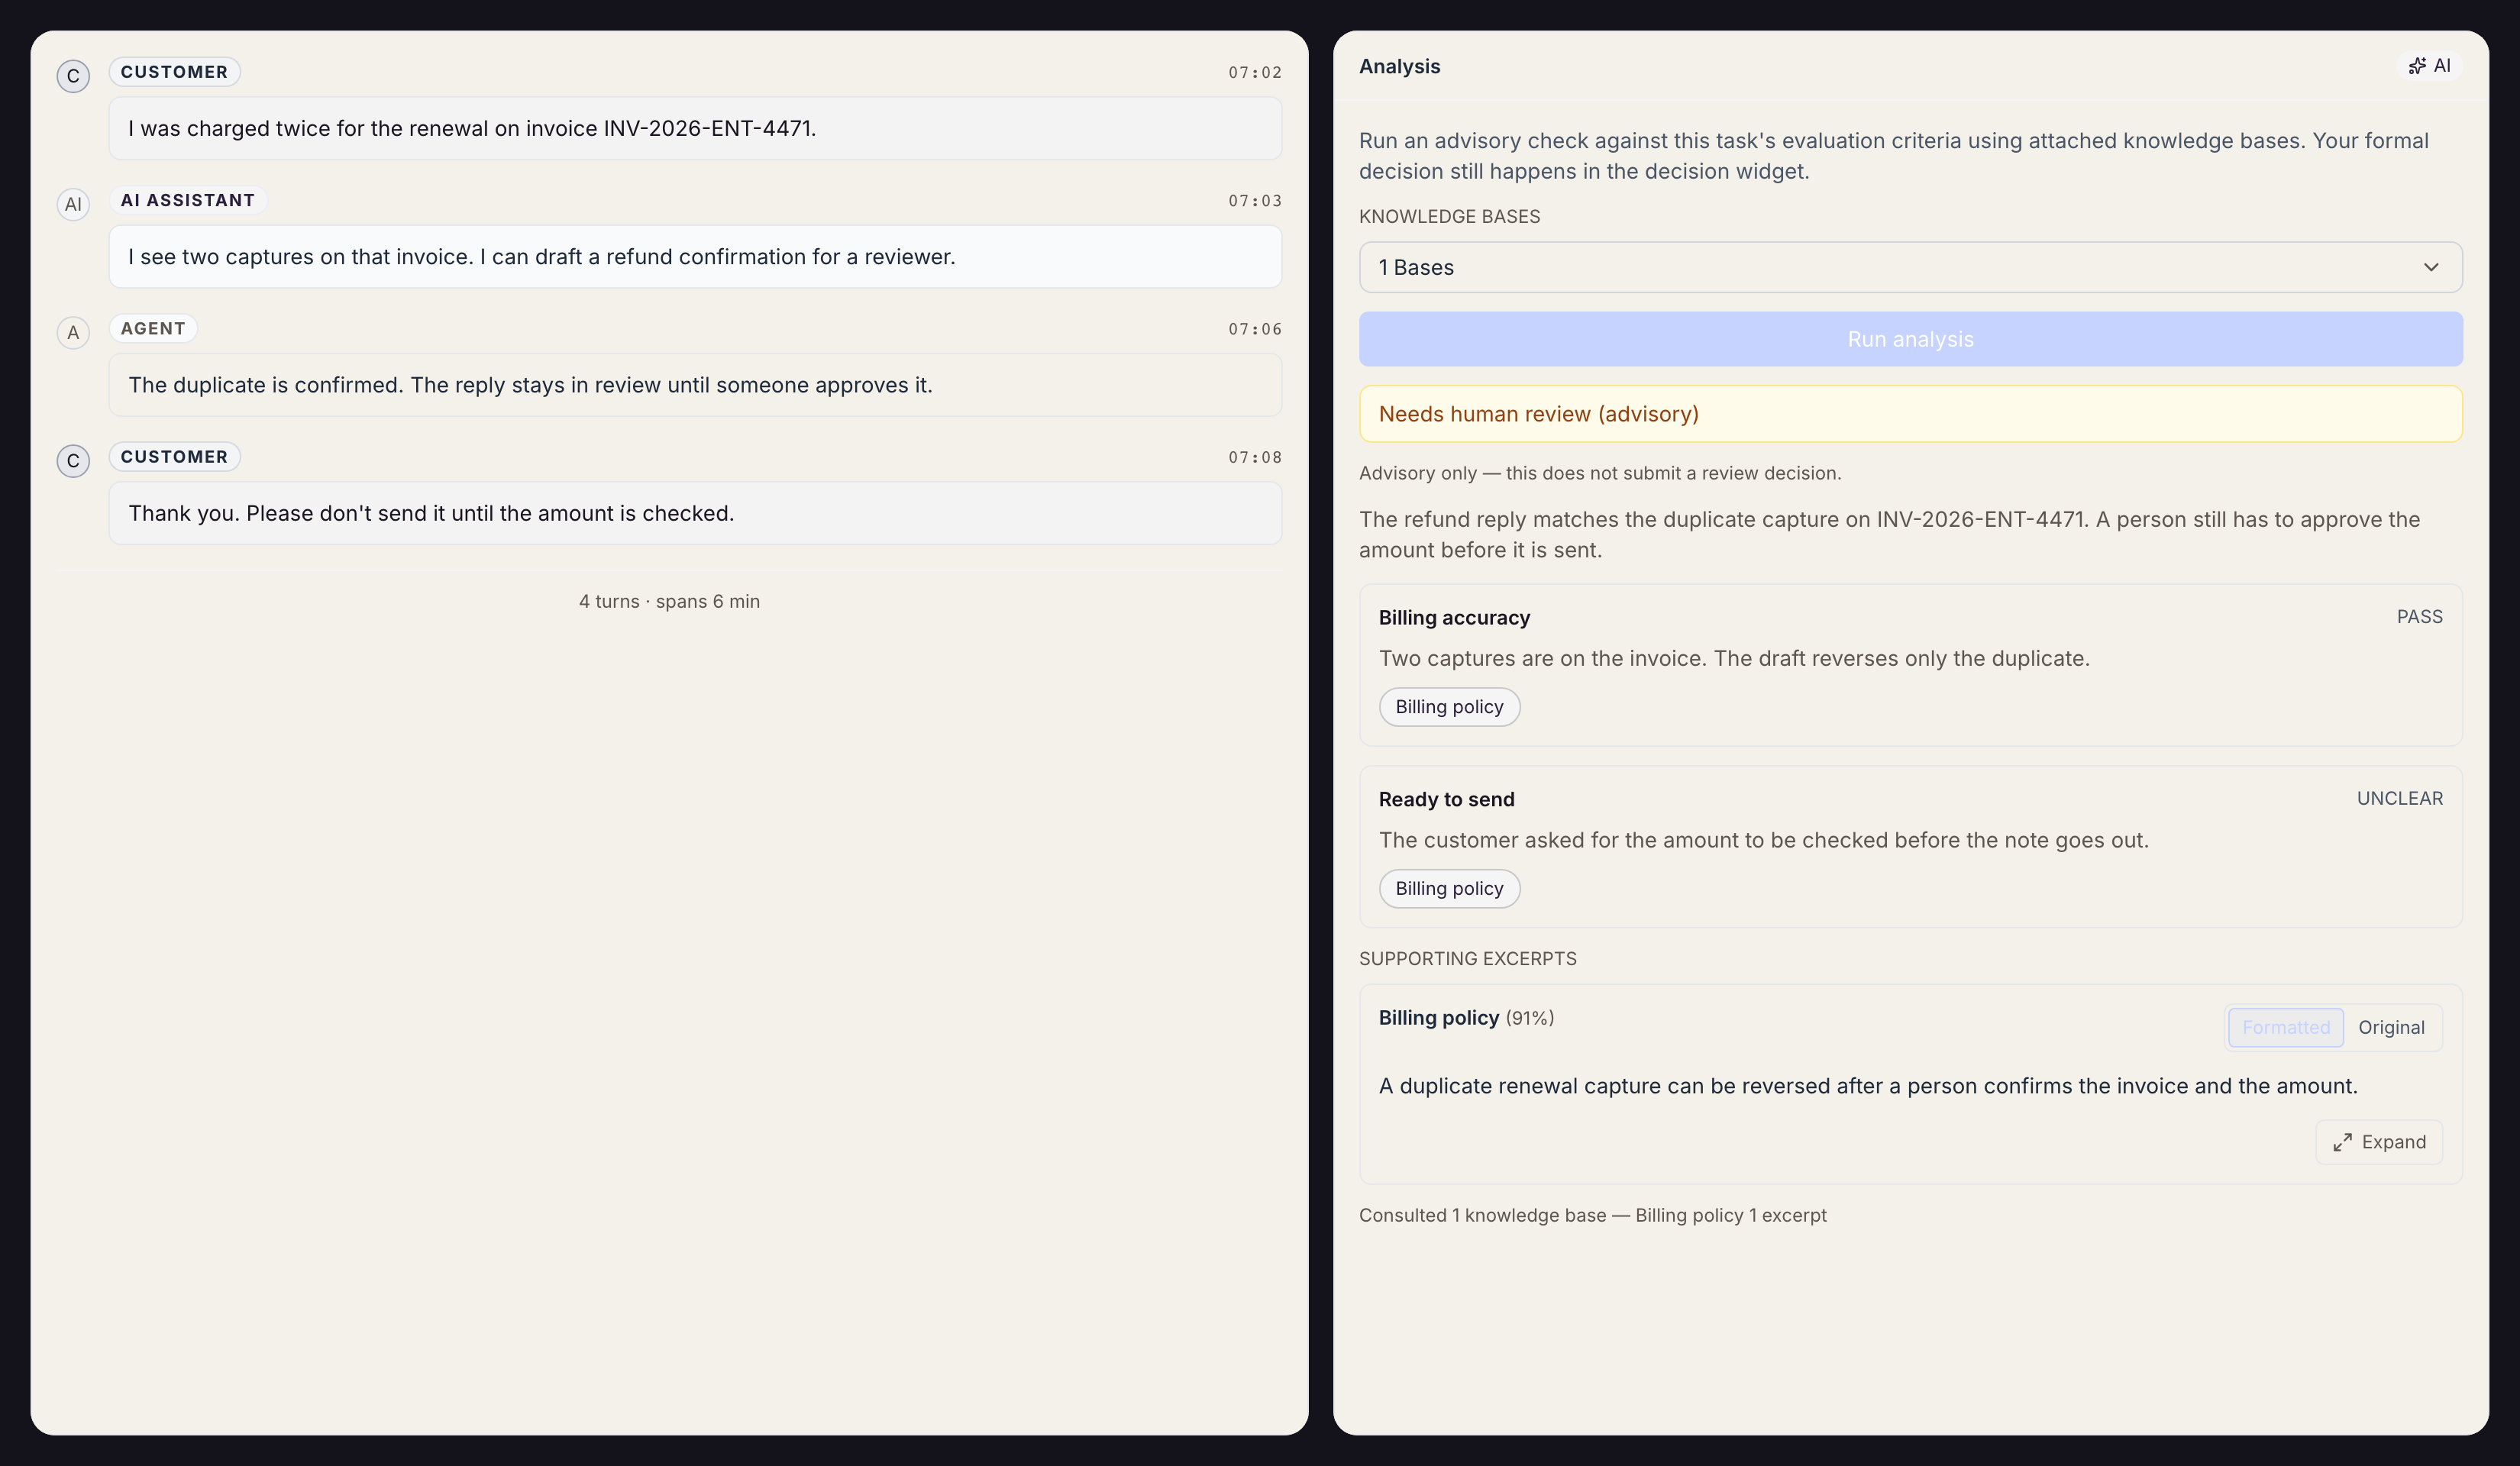Click the CUSTOMER label at 07:08

pos(174,457)
